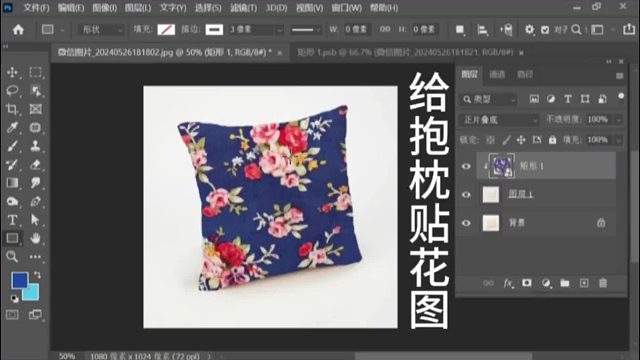Viewport: 640px width, 360px height.
Task: Select the Hand tool
Action: pyautogui.click(x=36, y=238)
